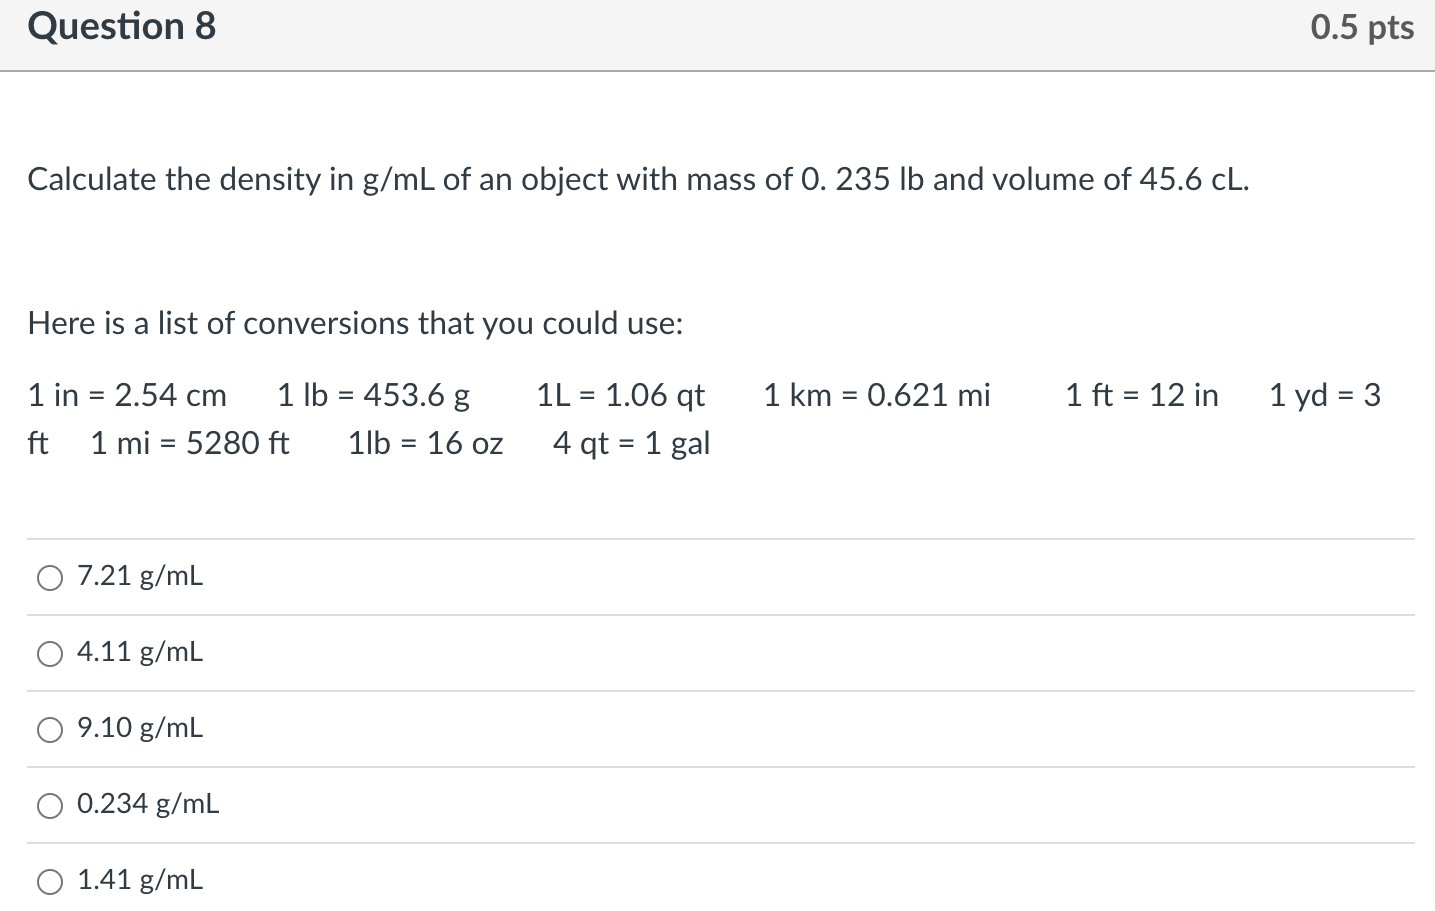
Task: Click the 1 in = 2.54 cm conversion
Action: point(126,395)
